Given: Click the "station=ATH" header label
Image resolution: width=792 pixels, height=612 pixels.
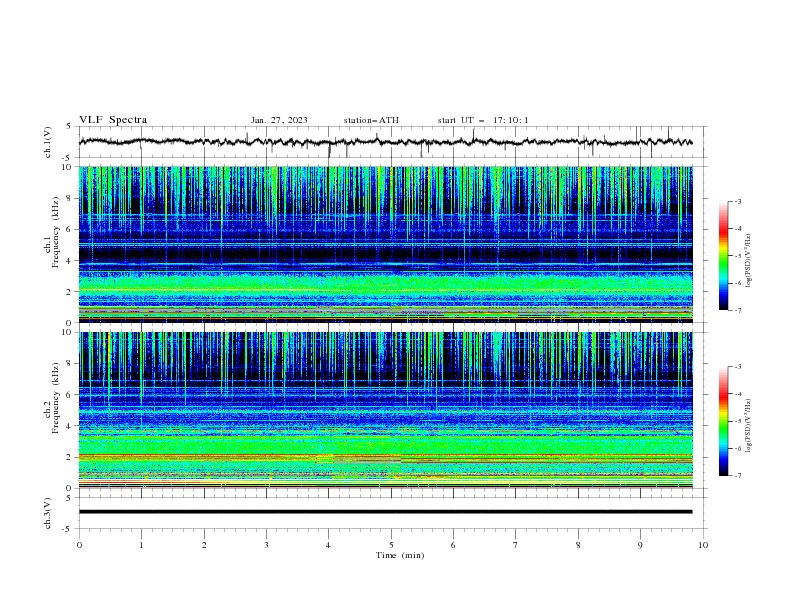Looking at the screenshot, I should coord(371,120).
